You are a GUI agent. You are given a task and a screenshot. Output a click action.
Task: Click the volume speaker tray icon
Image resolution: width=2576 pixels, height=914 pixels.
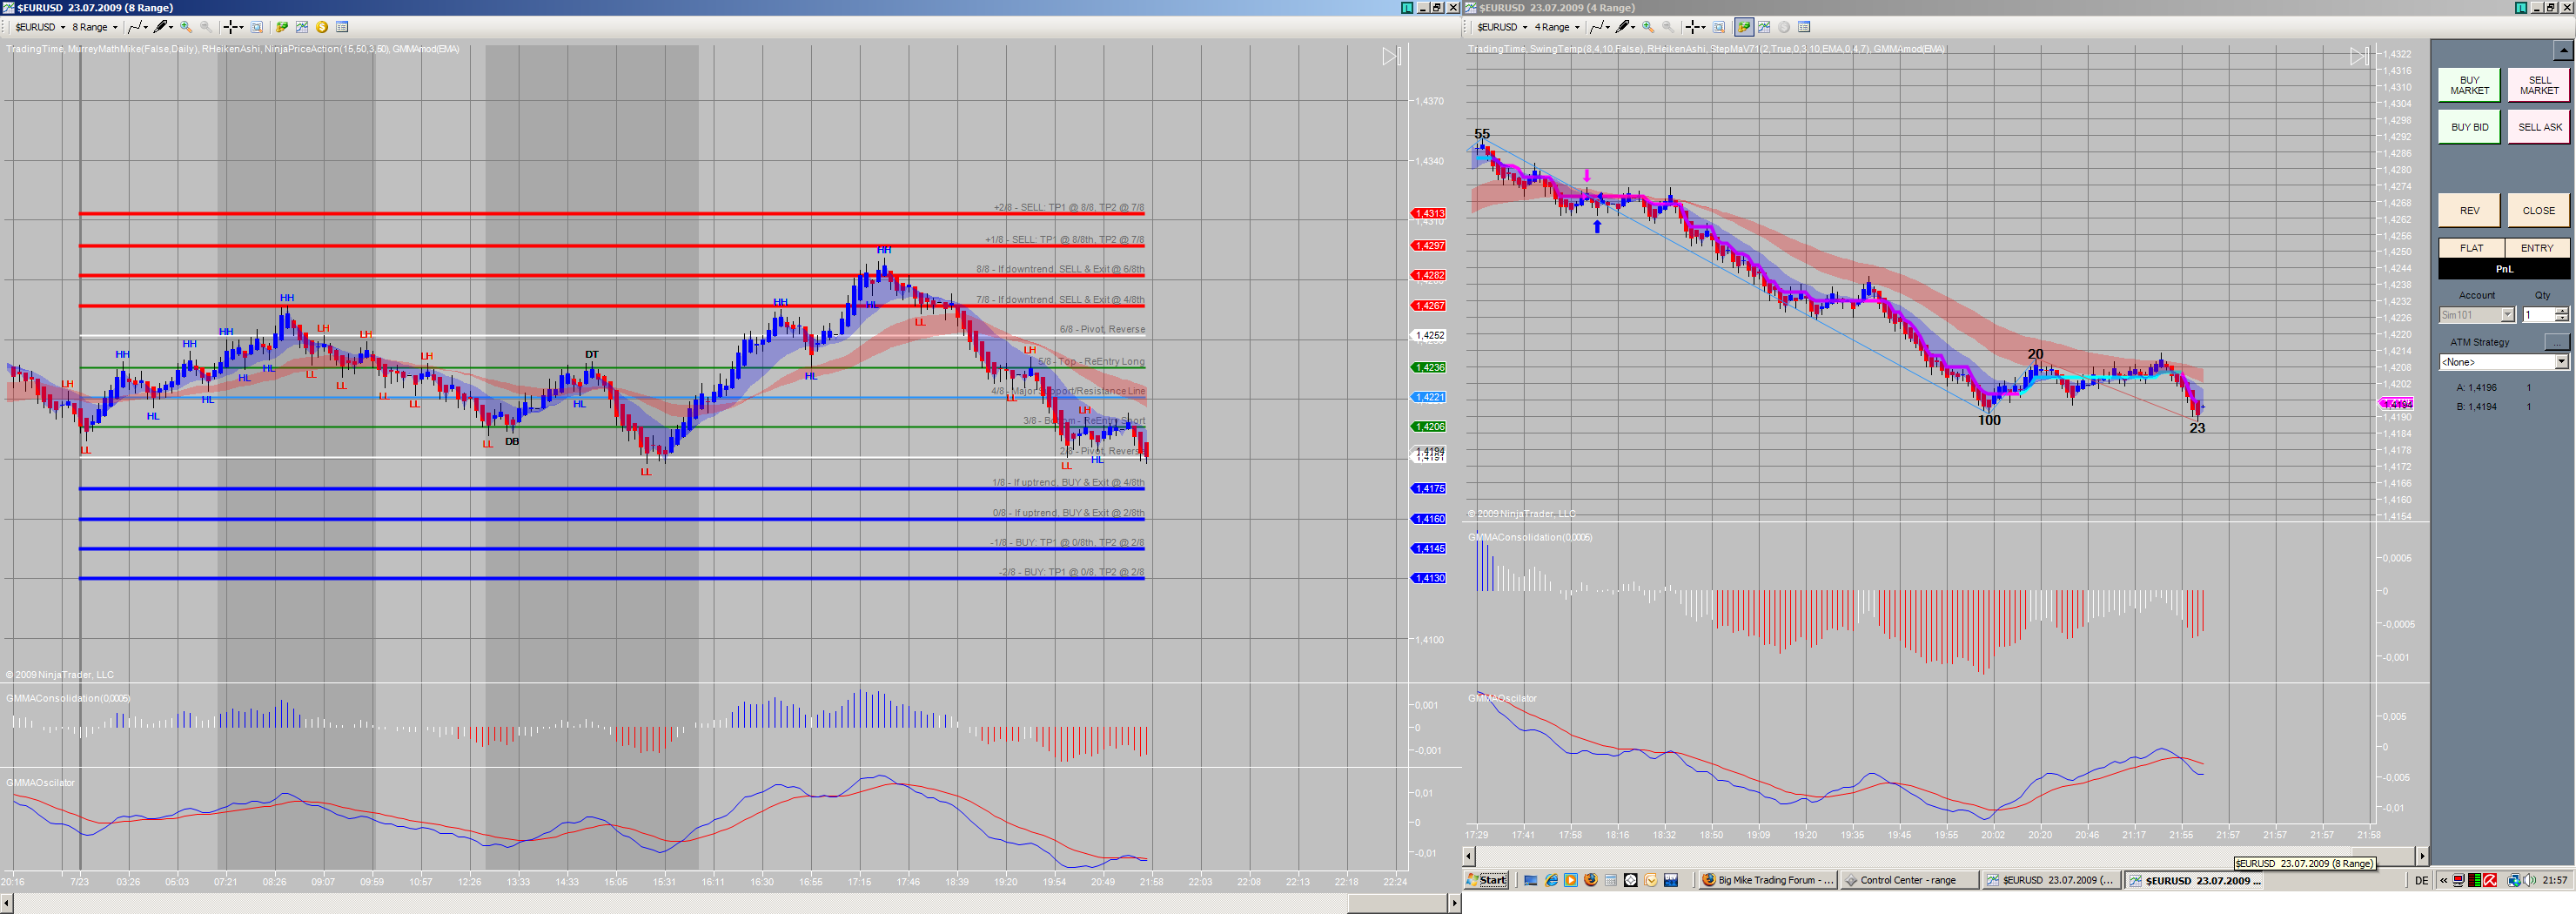click(2530, 880)
